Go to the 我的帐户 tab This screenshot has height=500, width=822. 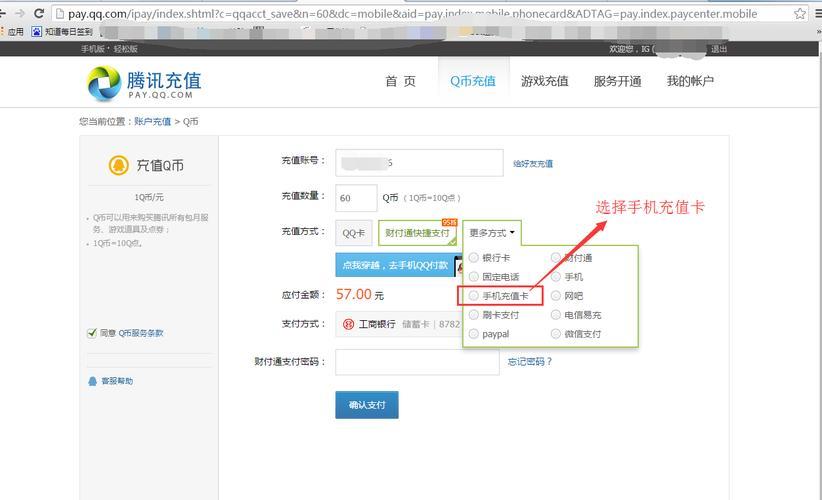coord(690,81)
